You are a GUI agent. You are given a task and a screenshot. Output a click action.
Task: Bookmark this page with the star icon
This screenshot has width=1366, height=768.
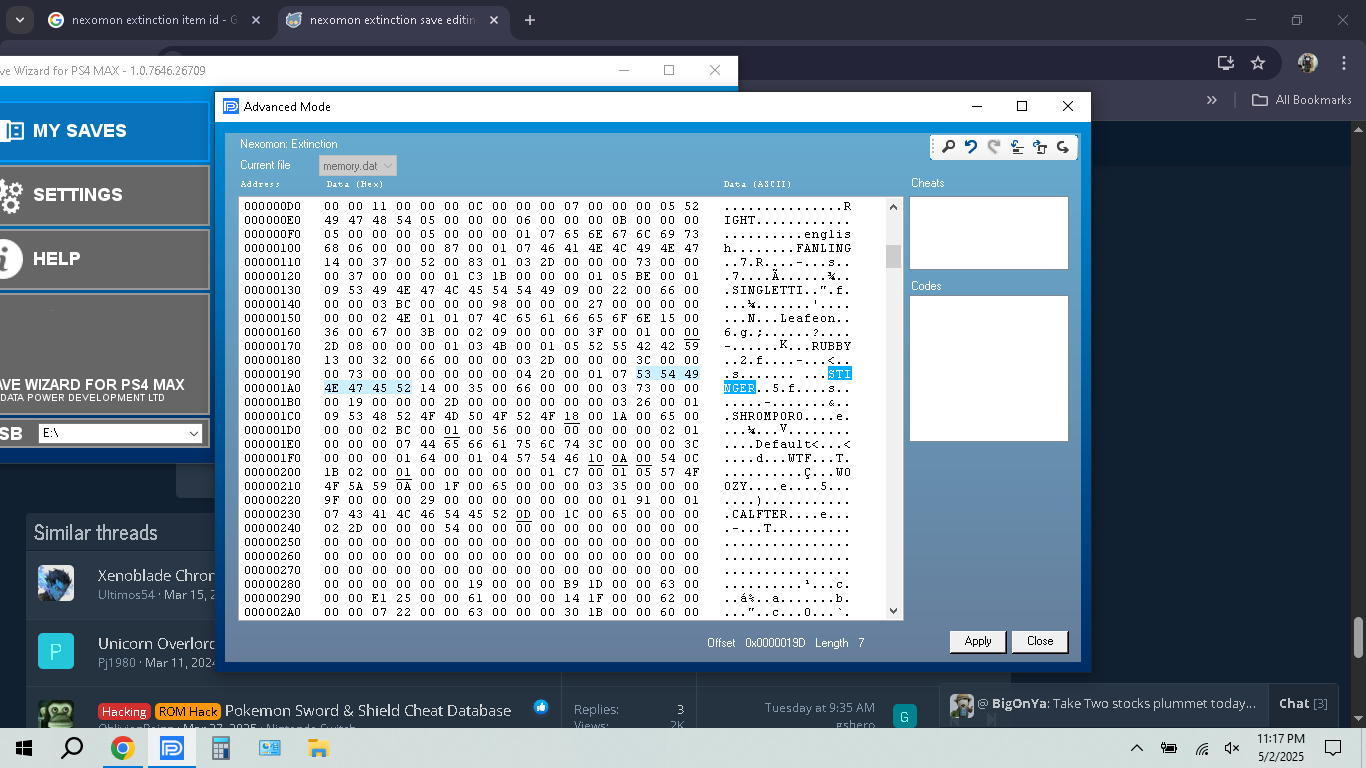click(x=1258, y=63)
